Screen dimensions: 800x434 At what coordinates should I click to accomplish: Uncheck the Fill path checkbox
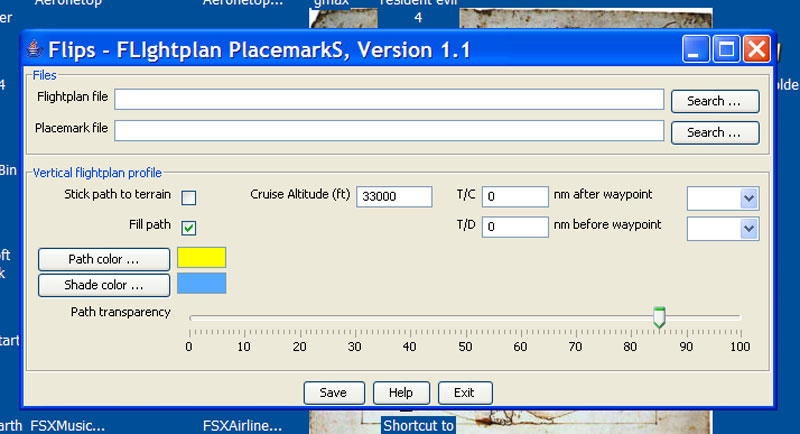coord(188,227)
